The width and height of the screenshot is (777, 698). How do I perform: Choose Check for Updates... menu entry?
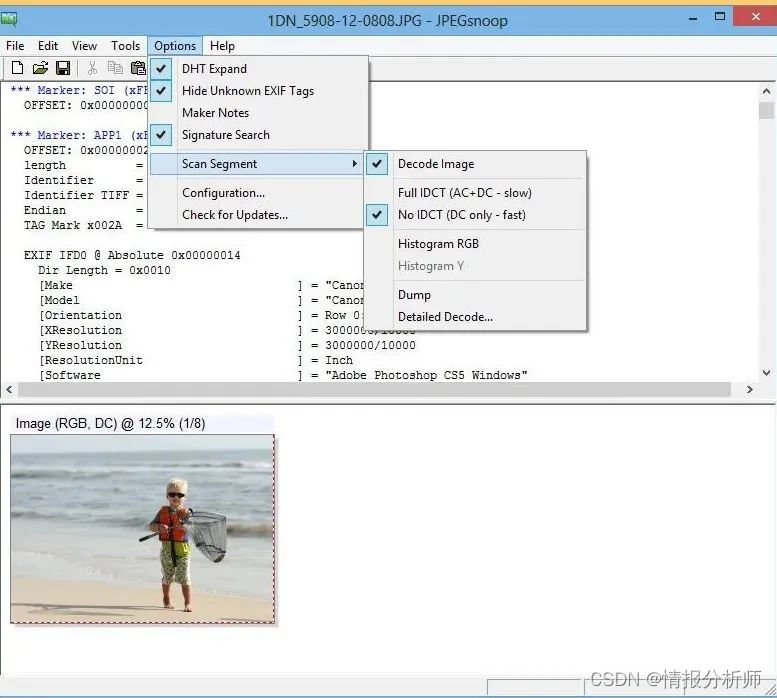point(258,215)
